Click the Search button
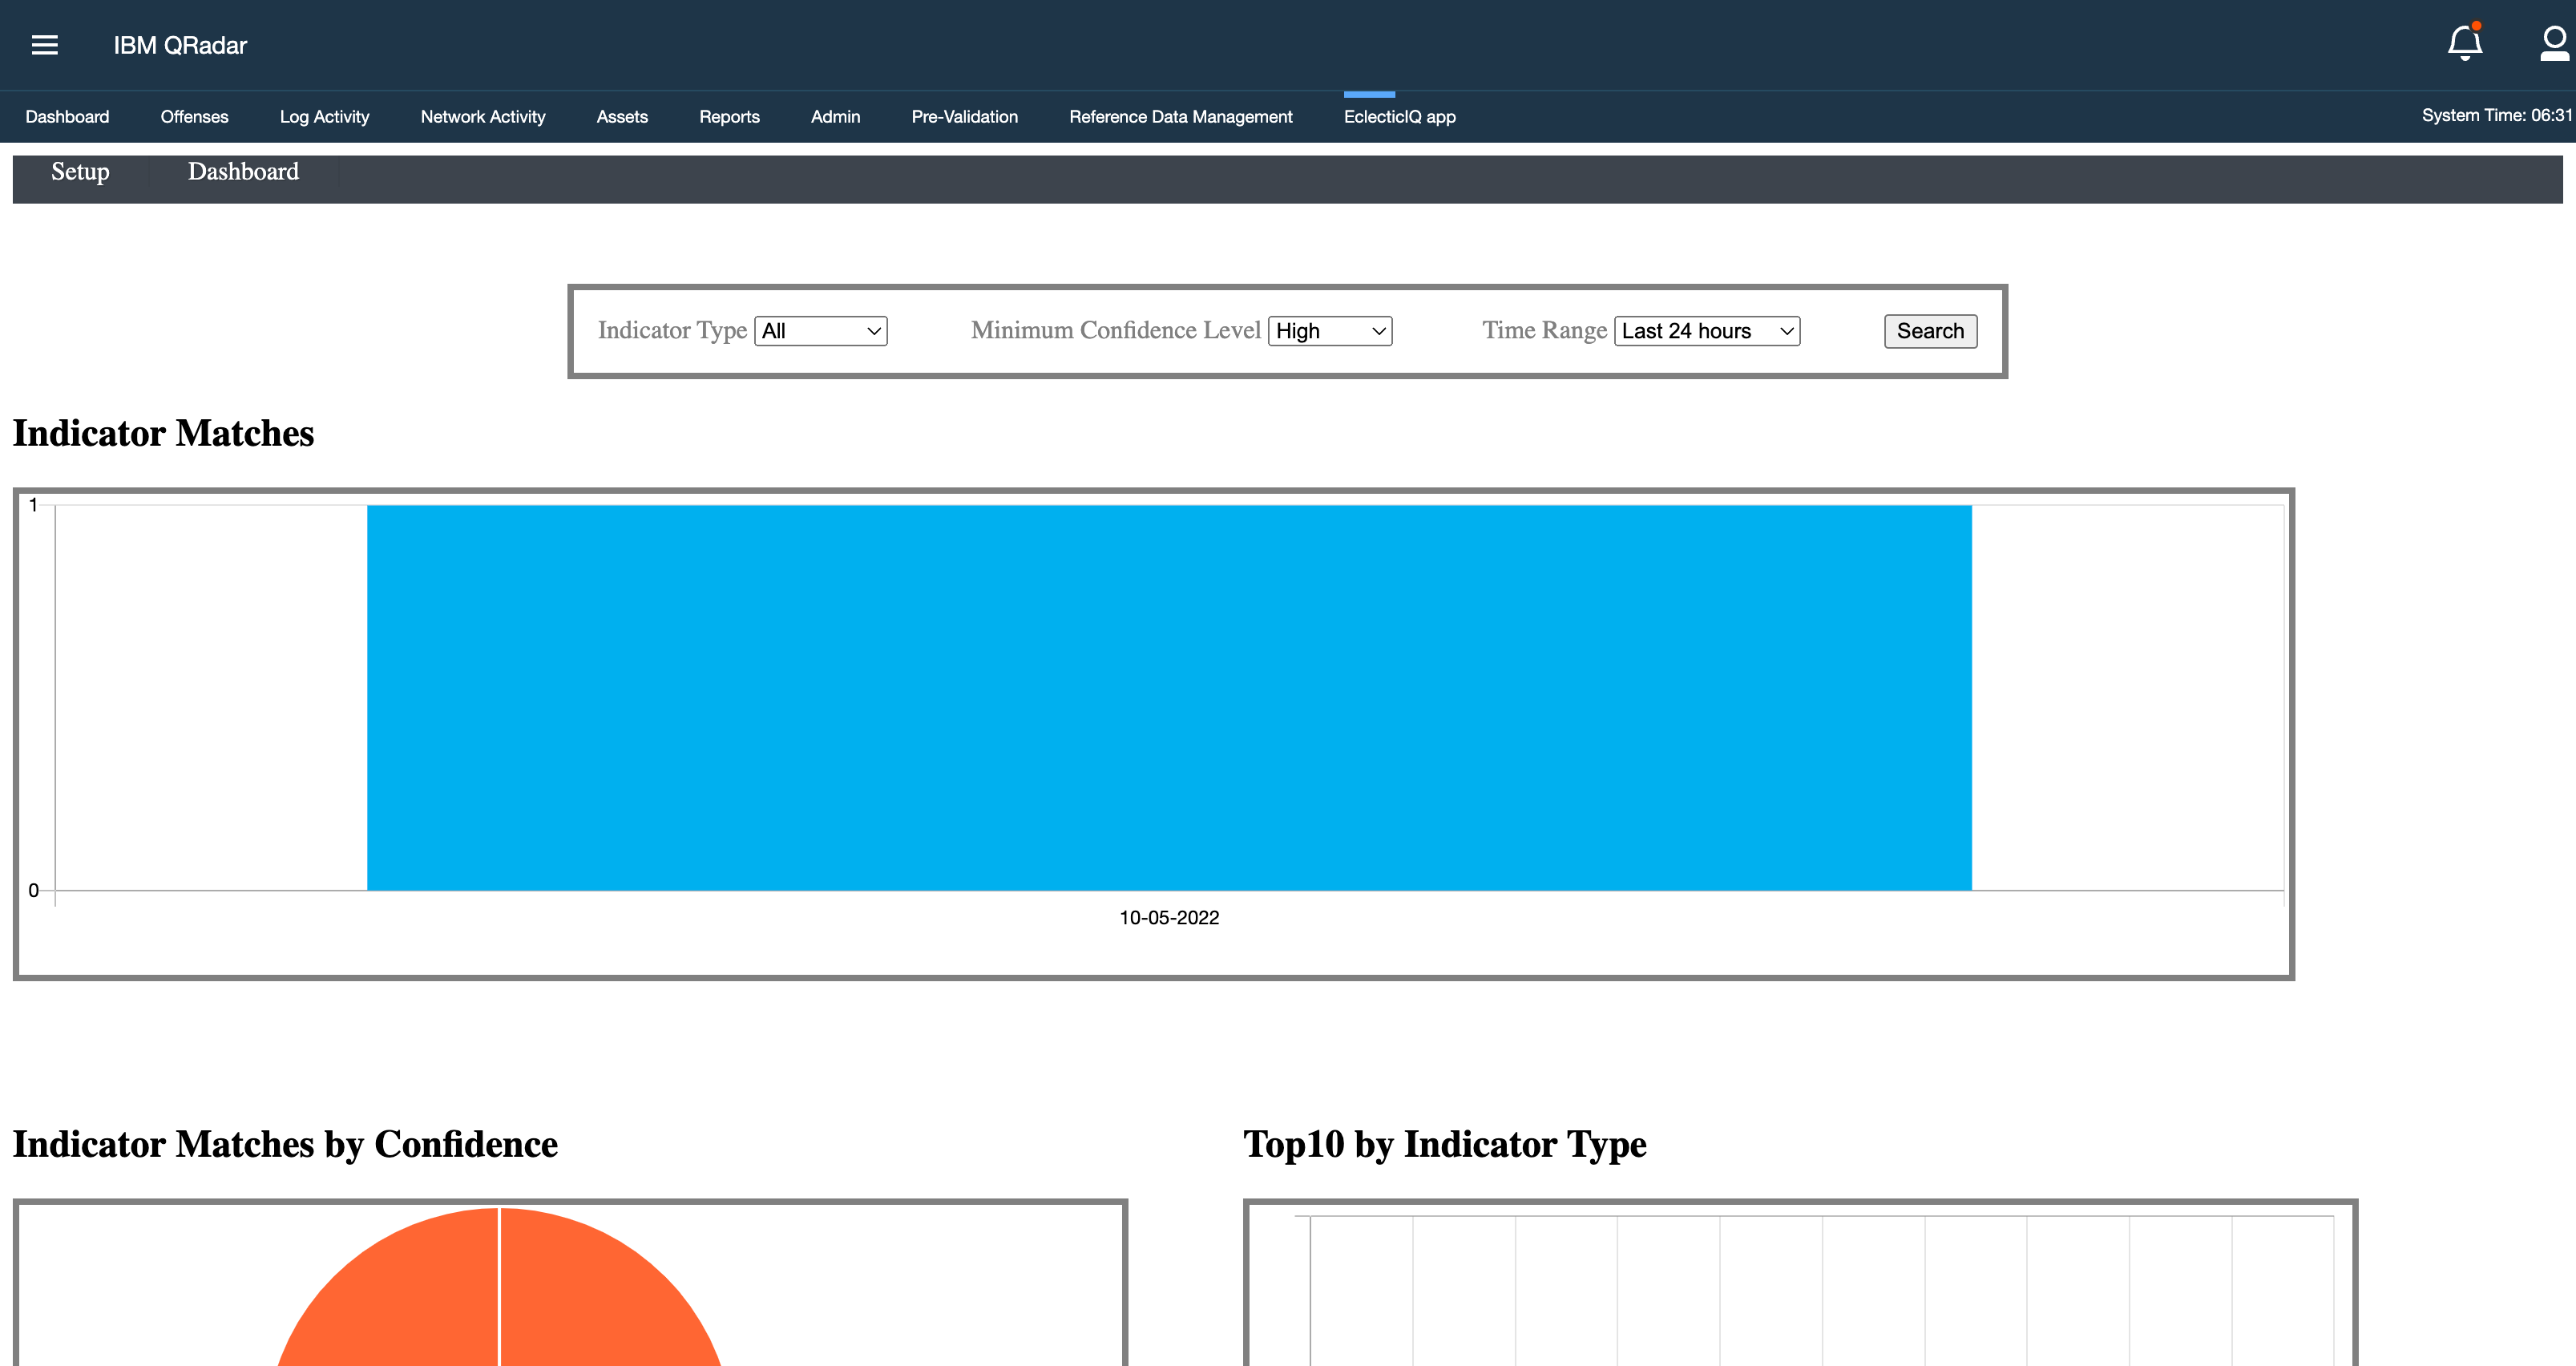 pos(1930,331)
